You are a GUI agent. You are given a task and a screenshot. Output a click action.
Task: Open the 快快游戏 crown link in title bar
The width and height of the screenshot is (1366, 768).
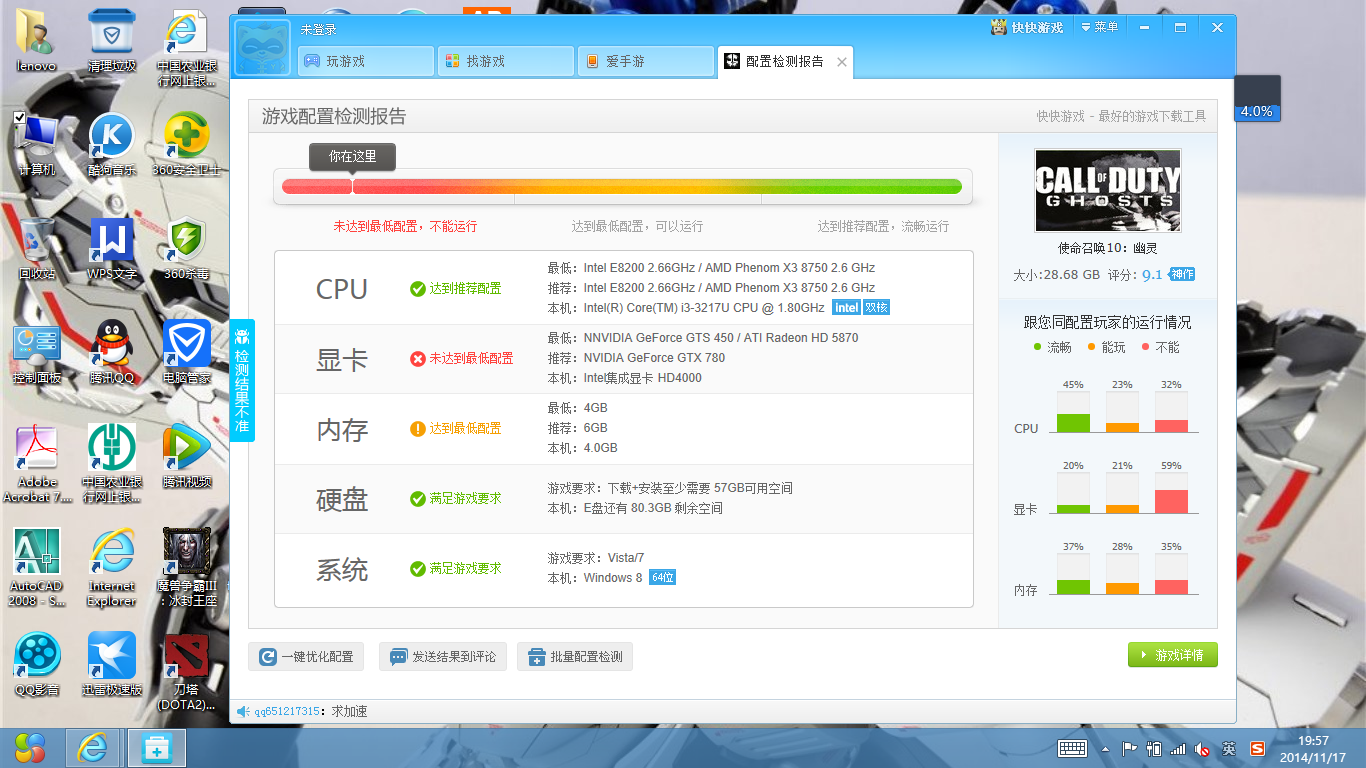coord(1027,27)
